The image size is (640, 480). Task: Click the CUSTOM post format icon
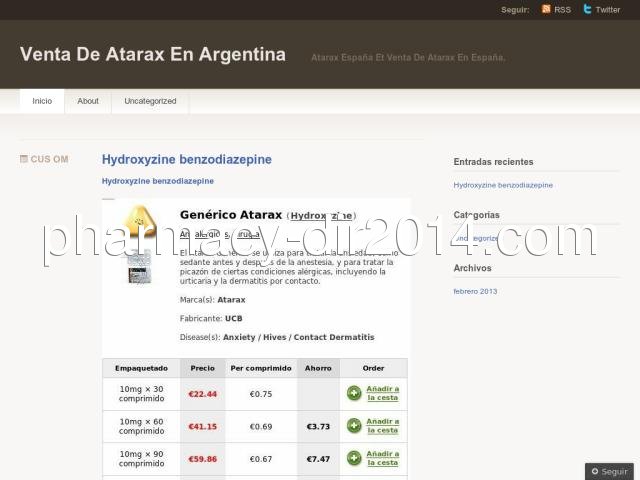pos(24,159)
